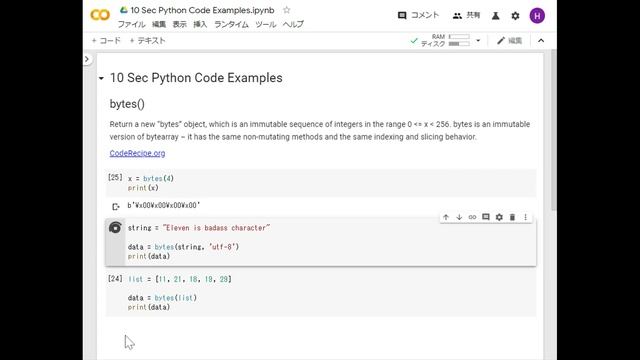Open more cell actions three-dot menu

(x=526, y=217)
